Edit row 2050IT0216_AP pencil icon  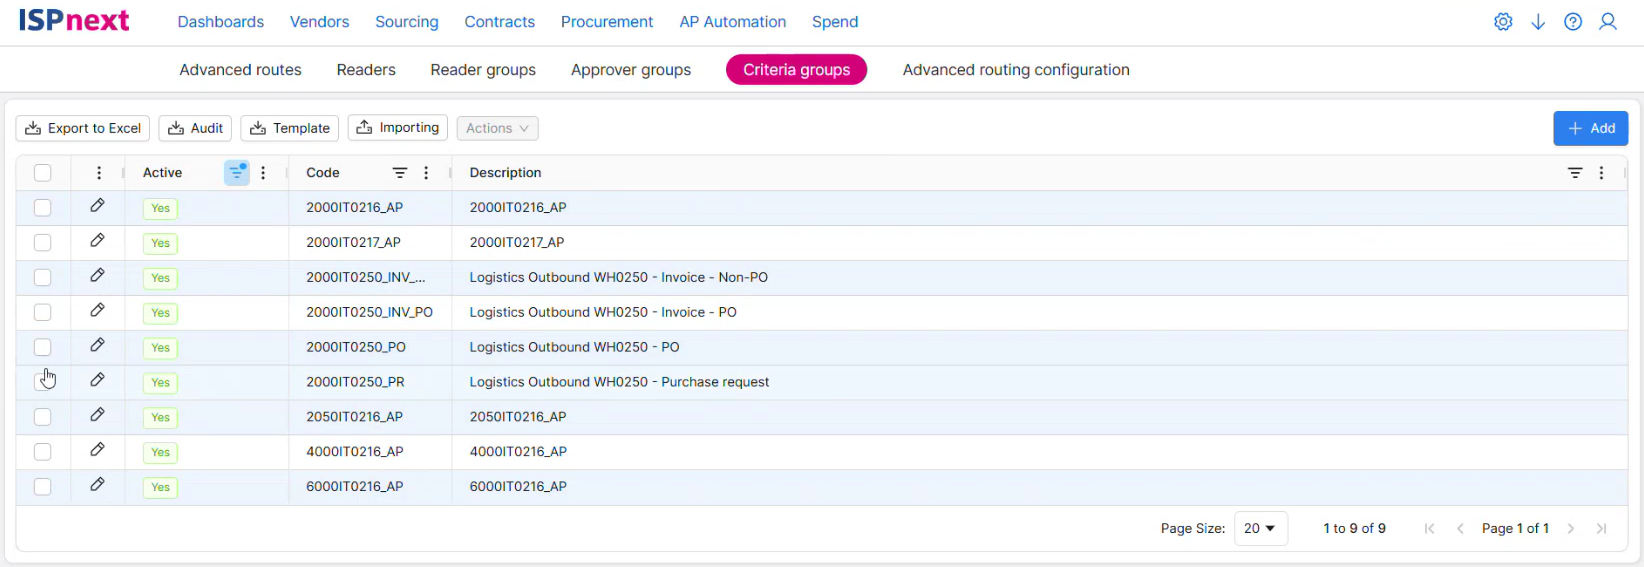tap(97, 415)
